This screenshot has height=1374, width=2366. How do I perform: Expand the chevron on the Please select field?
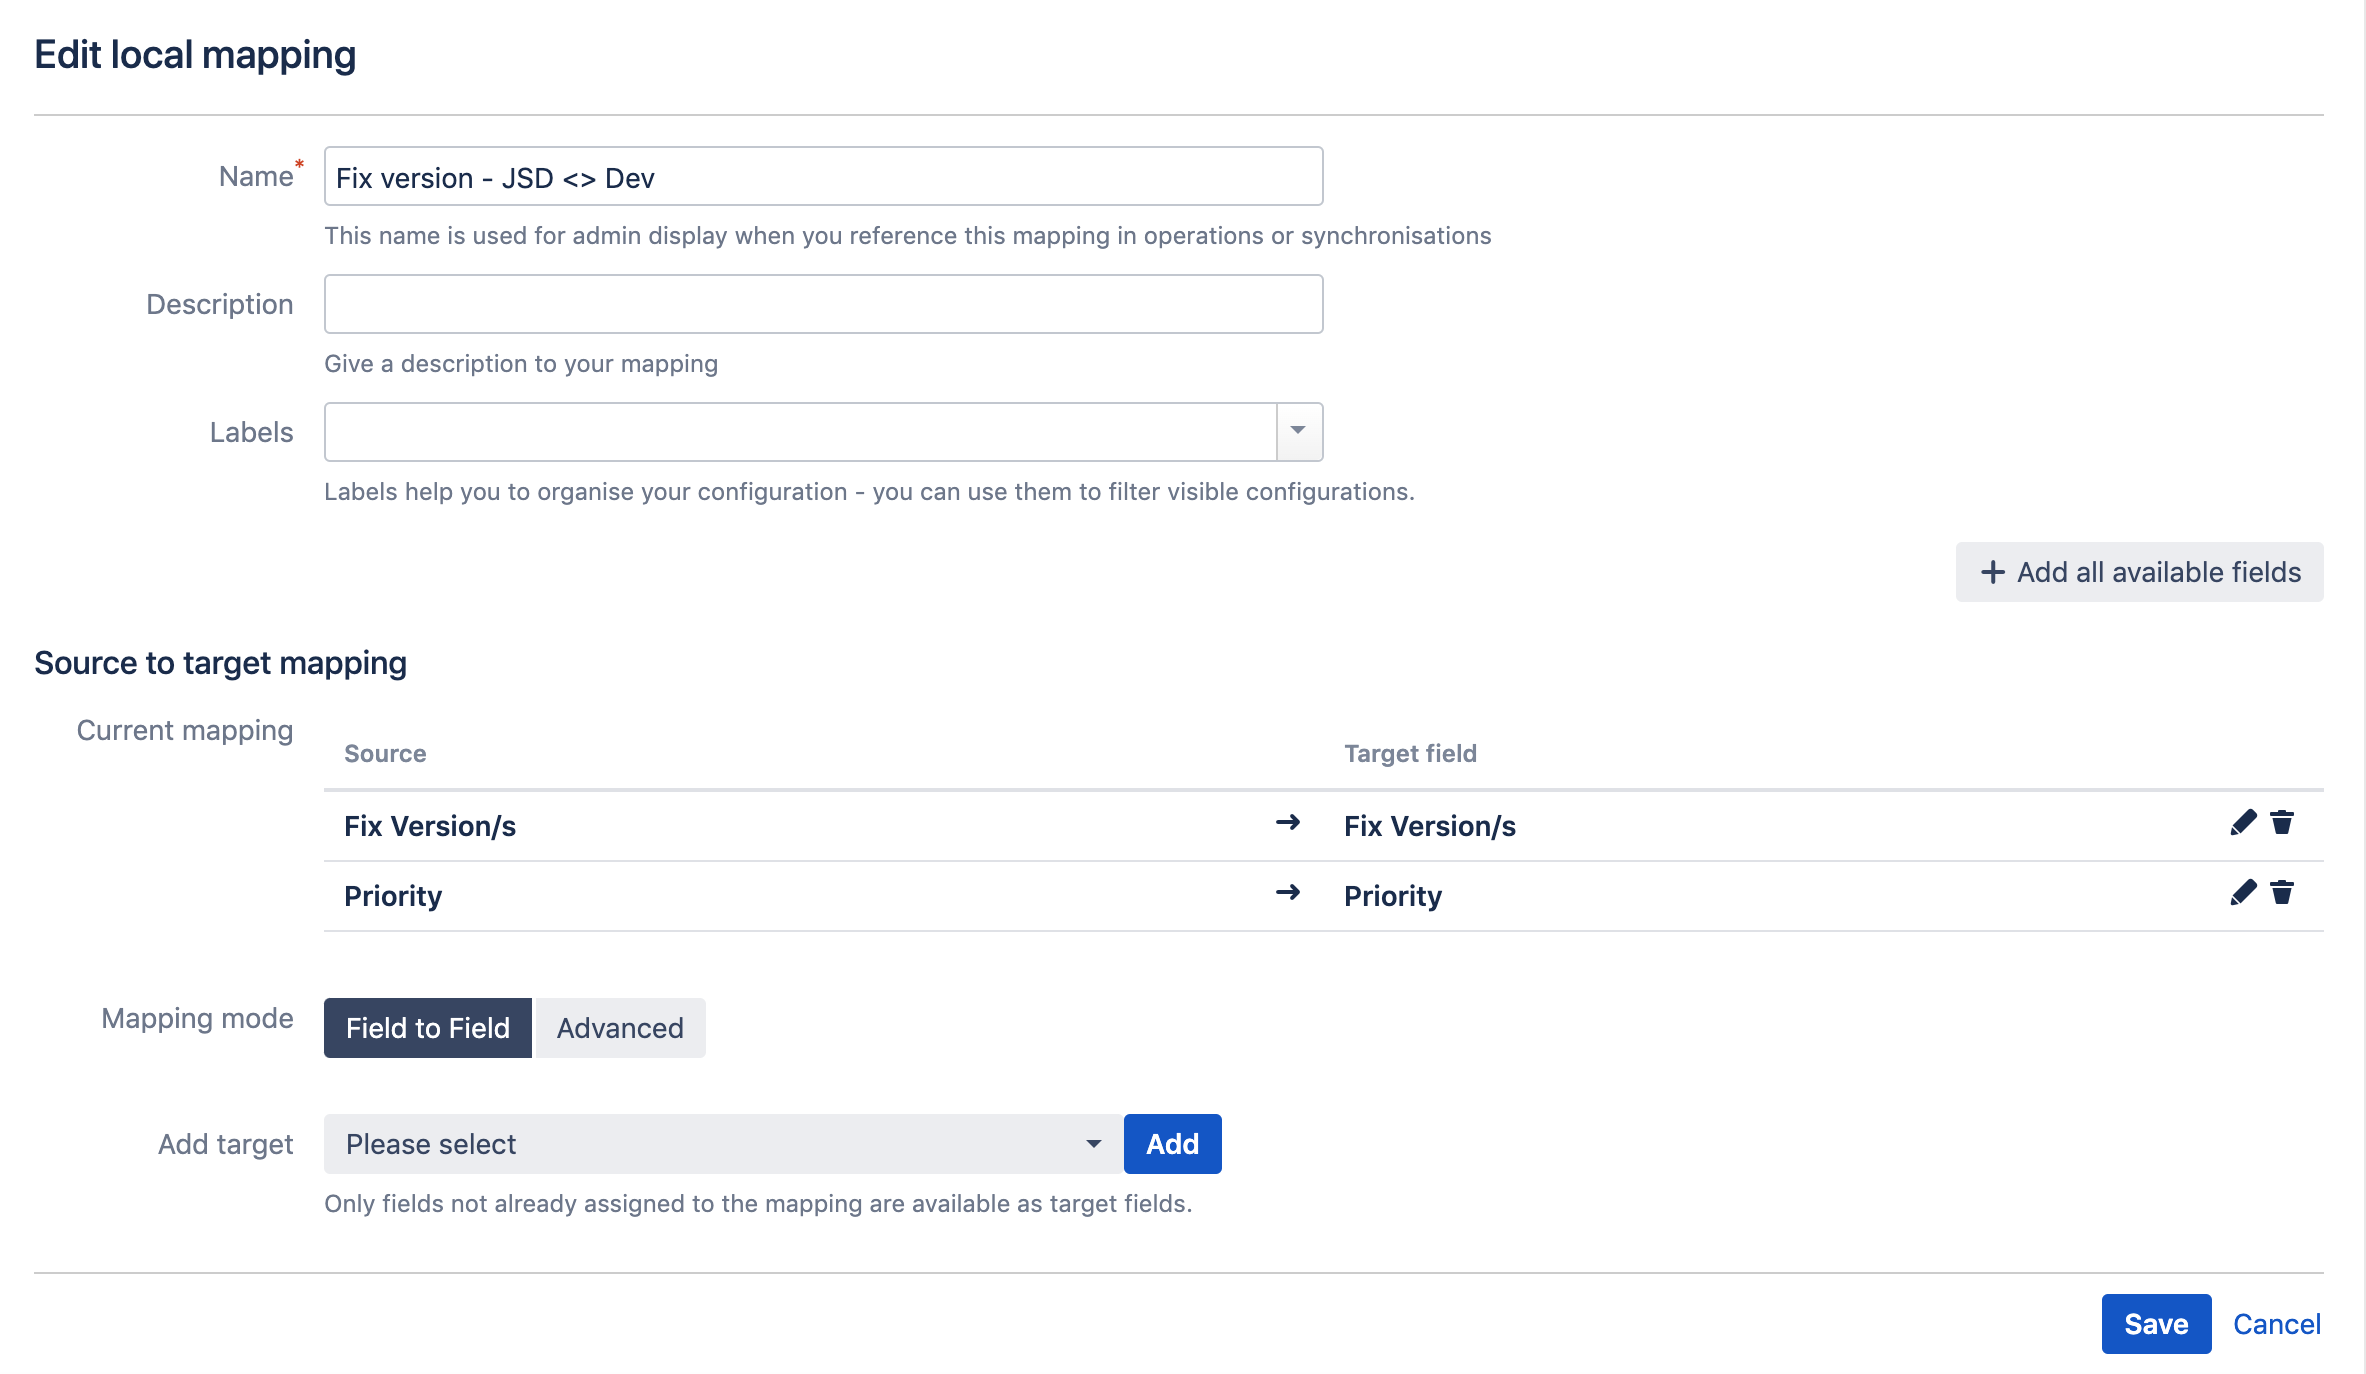point(1093,1143)
